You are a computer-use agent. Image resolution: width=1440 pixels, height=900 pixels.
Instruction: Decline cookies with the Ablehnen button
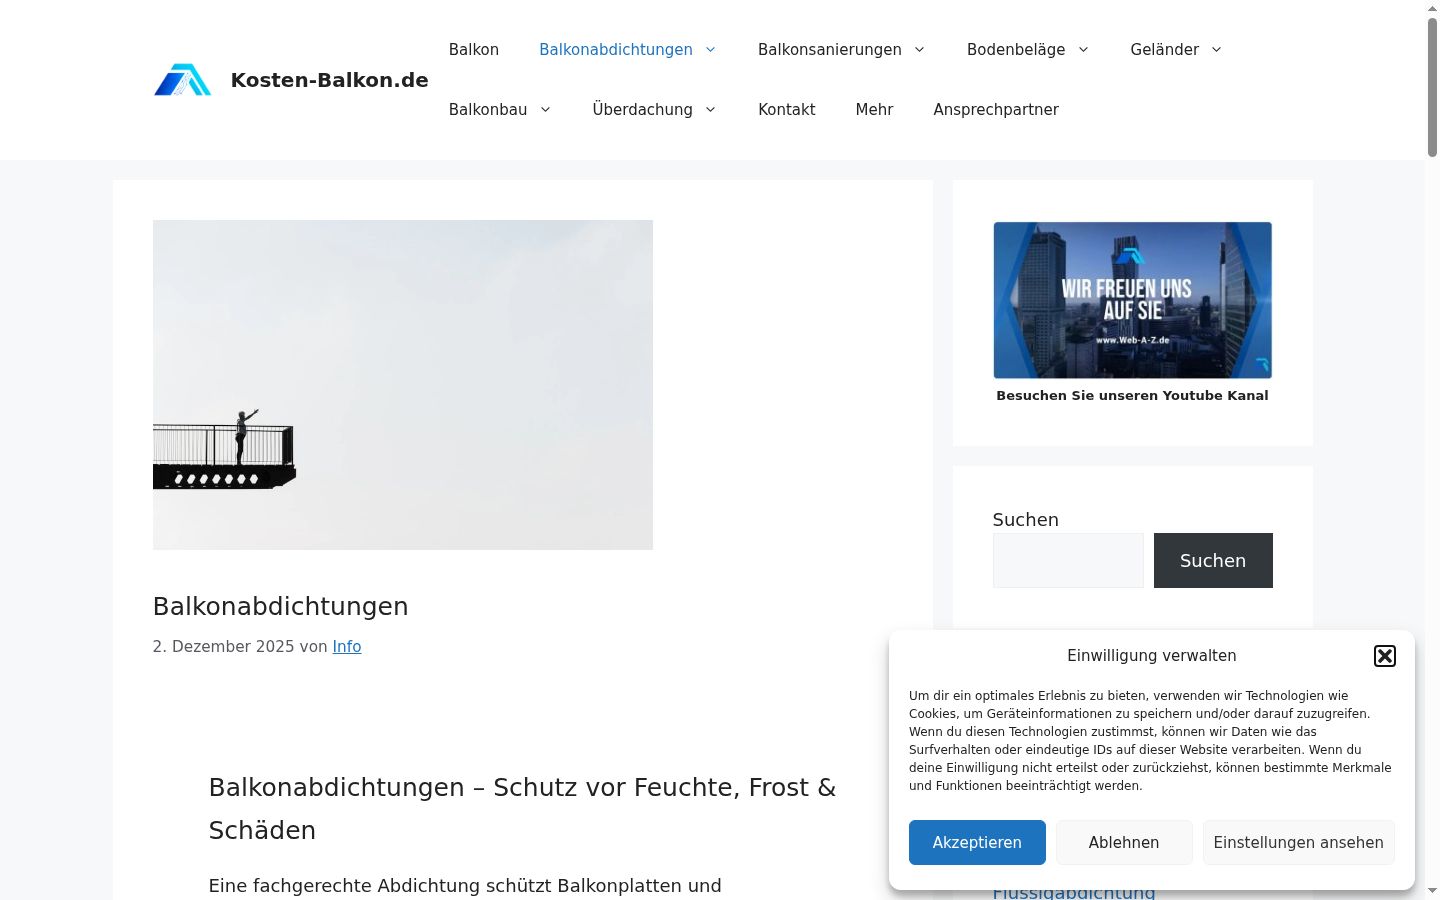[1124, 842]
